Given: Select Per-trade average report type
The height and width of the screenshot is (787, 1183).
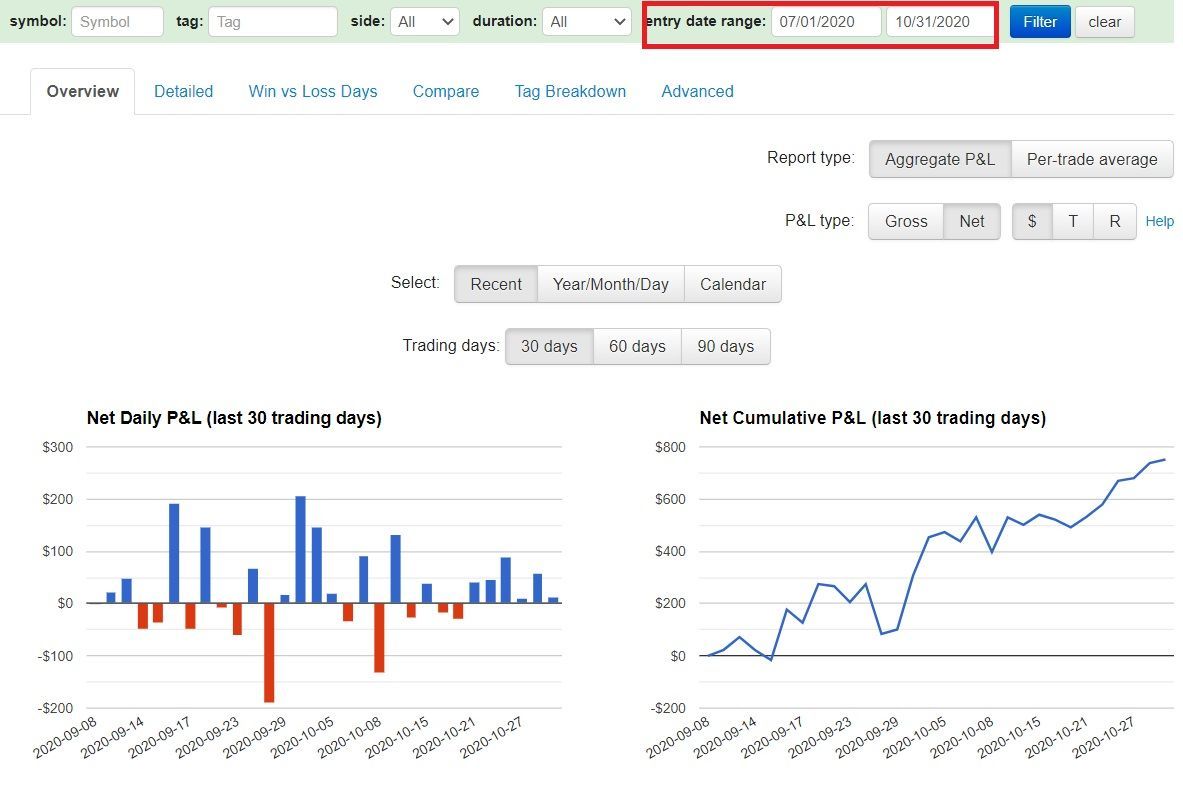Looking at the screenshot, I should tap(1092, 159).
